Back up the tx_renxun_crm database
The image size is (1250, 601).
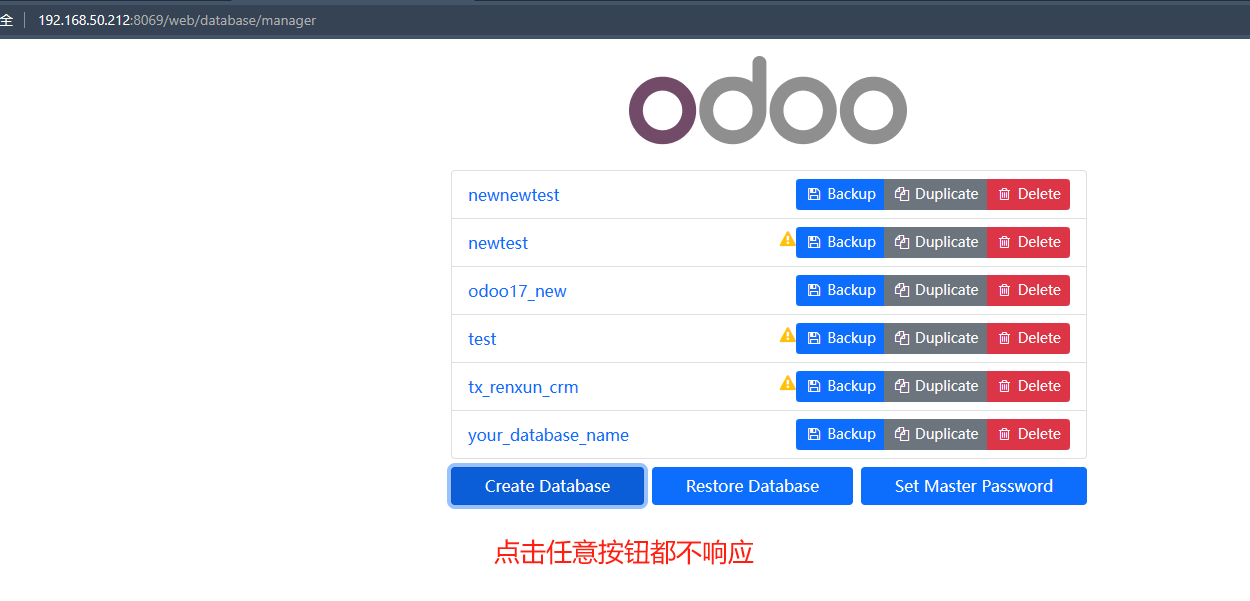coord(840,386)
